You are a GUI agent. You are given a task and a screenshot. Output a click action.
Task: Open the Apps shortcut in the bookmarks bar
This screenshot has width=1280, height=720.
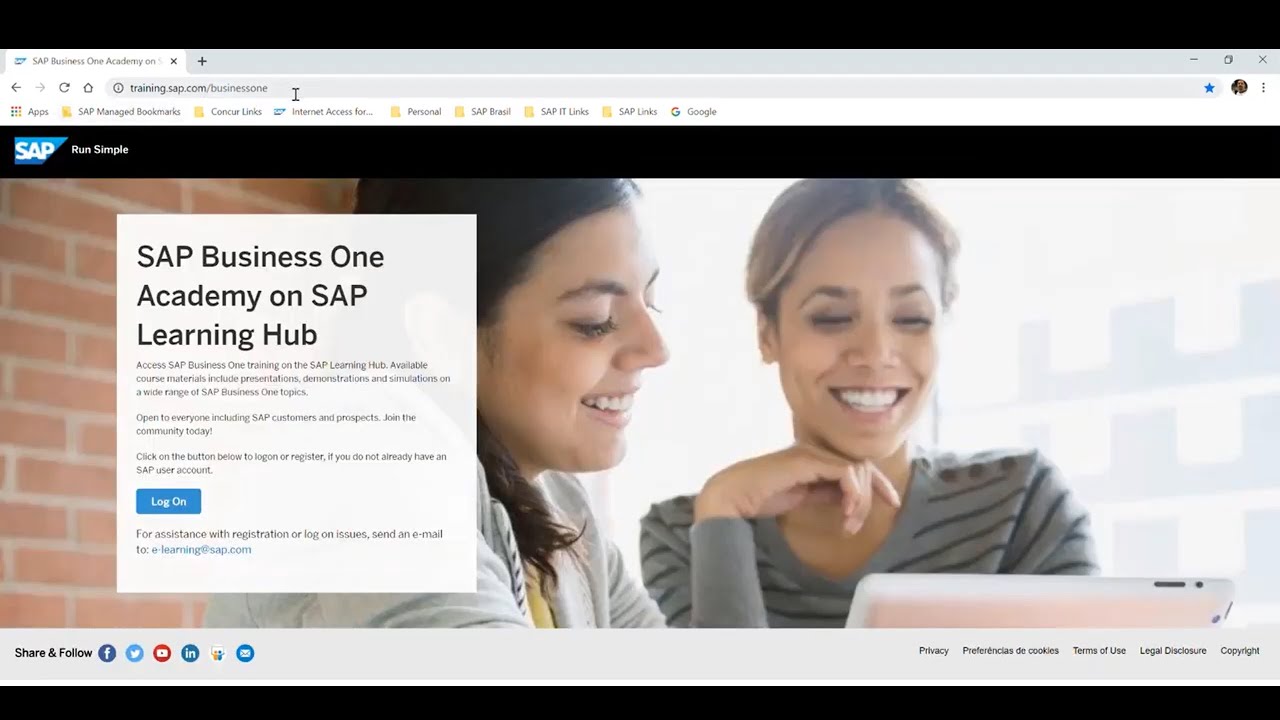coord(29,112)
